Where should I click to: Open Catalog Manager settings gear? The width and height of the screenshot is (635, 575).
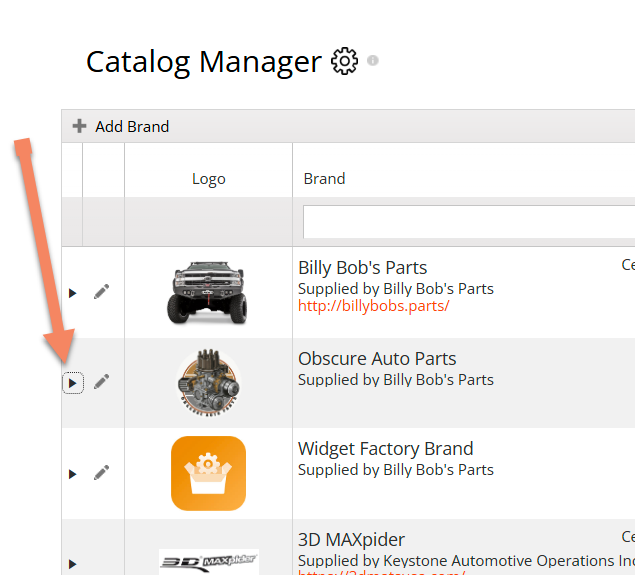click(344, 61)
